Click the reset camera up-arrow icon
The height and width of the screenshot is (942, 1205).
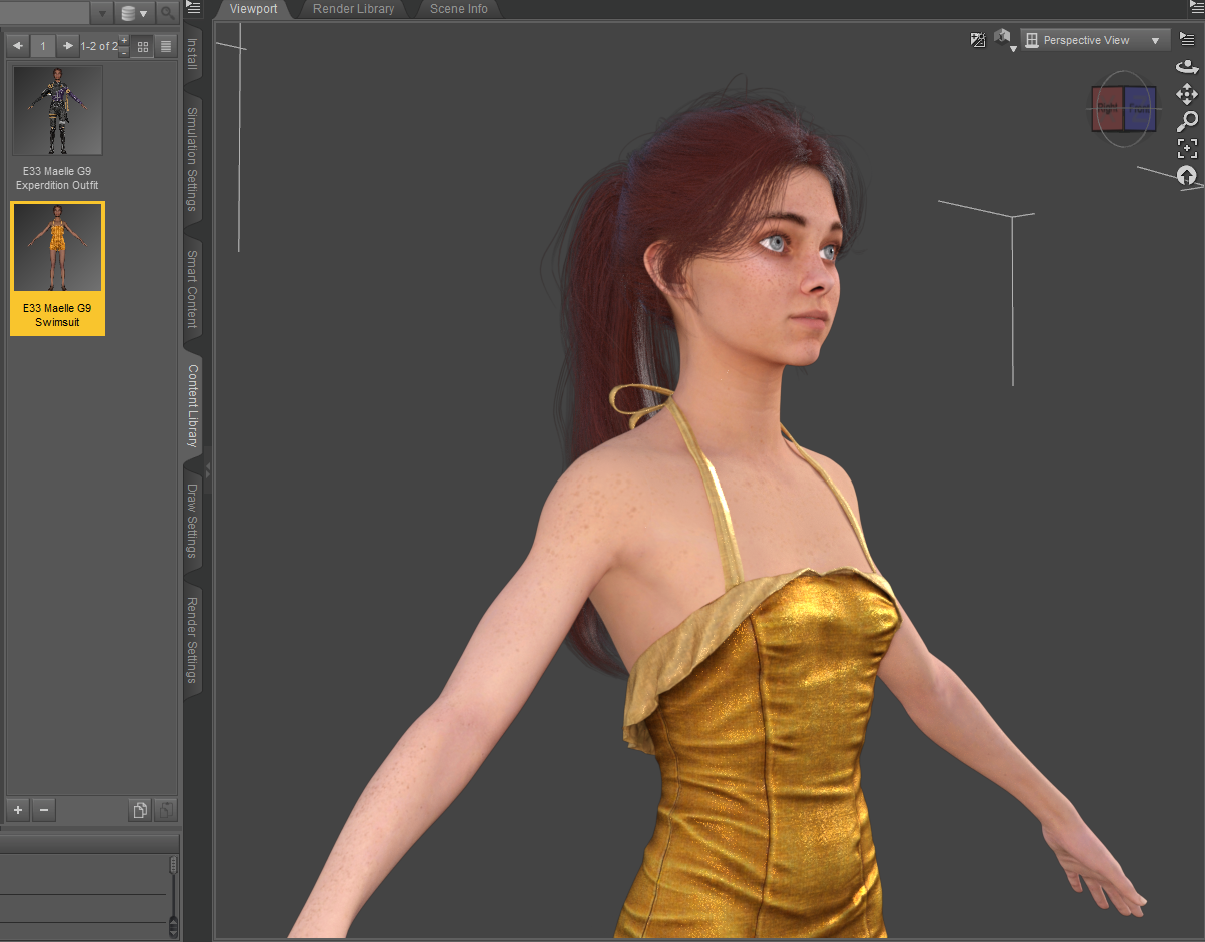(1187, 176)
